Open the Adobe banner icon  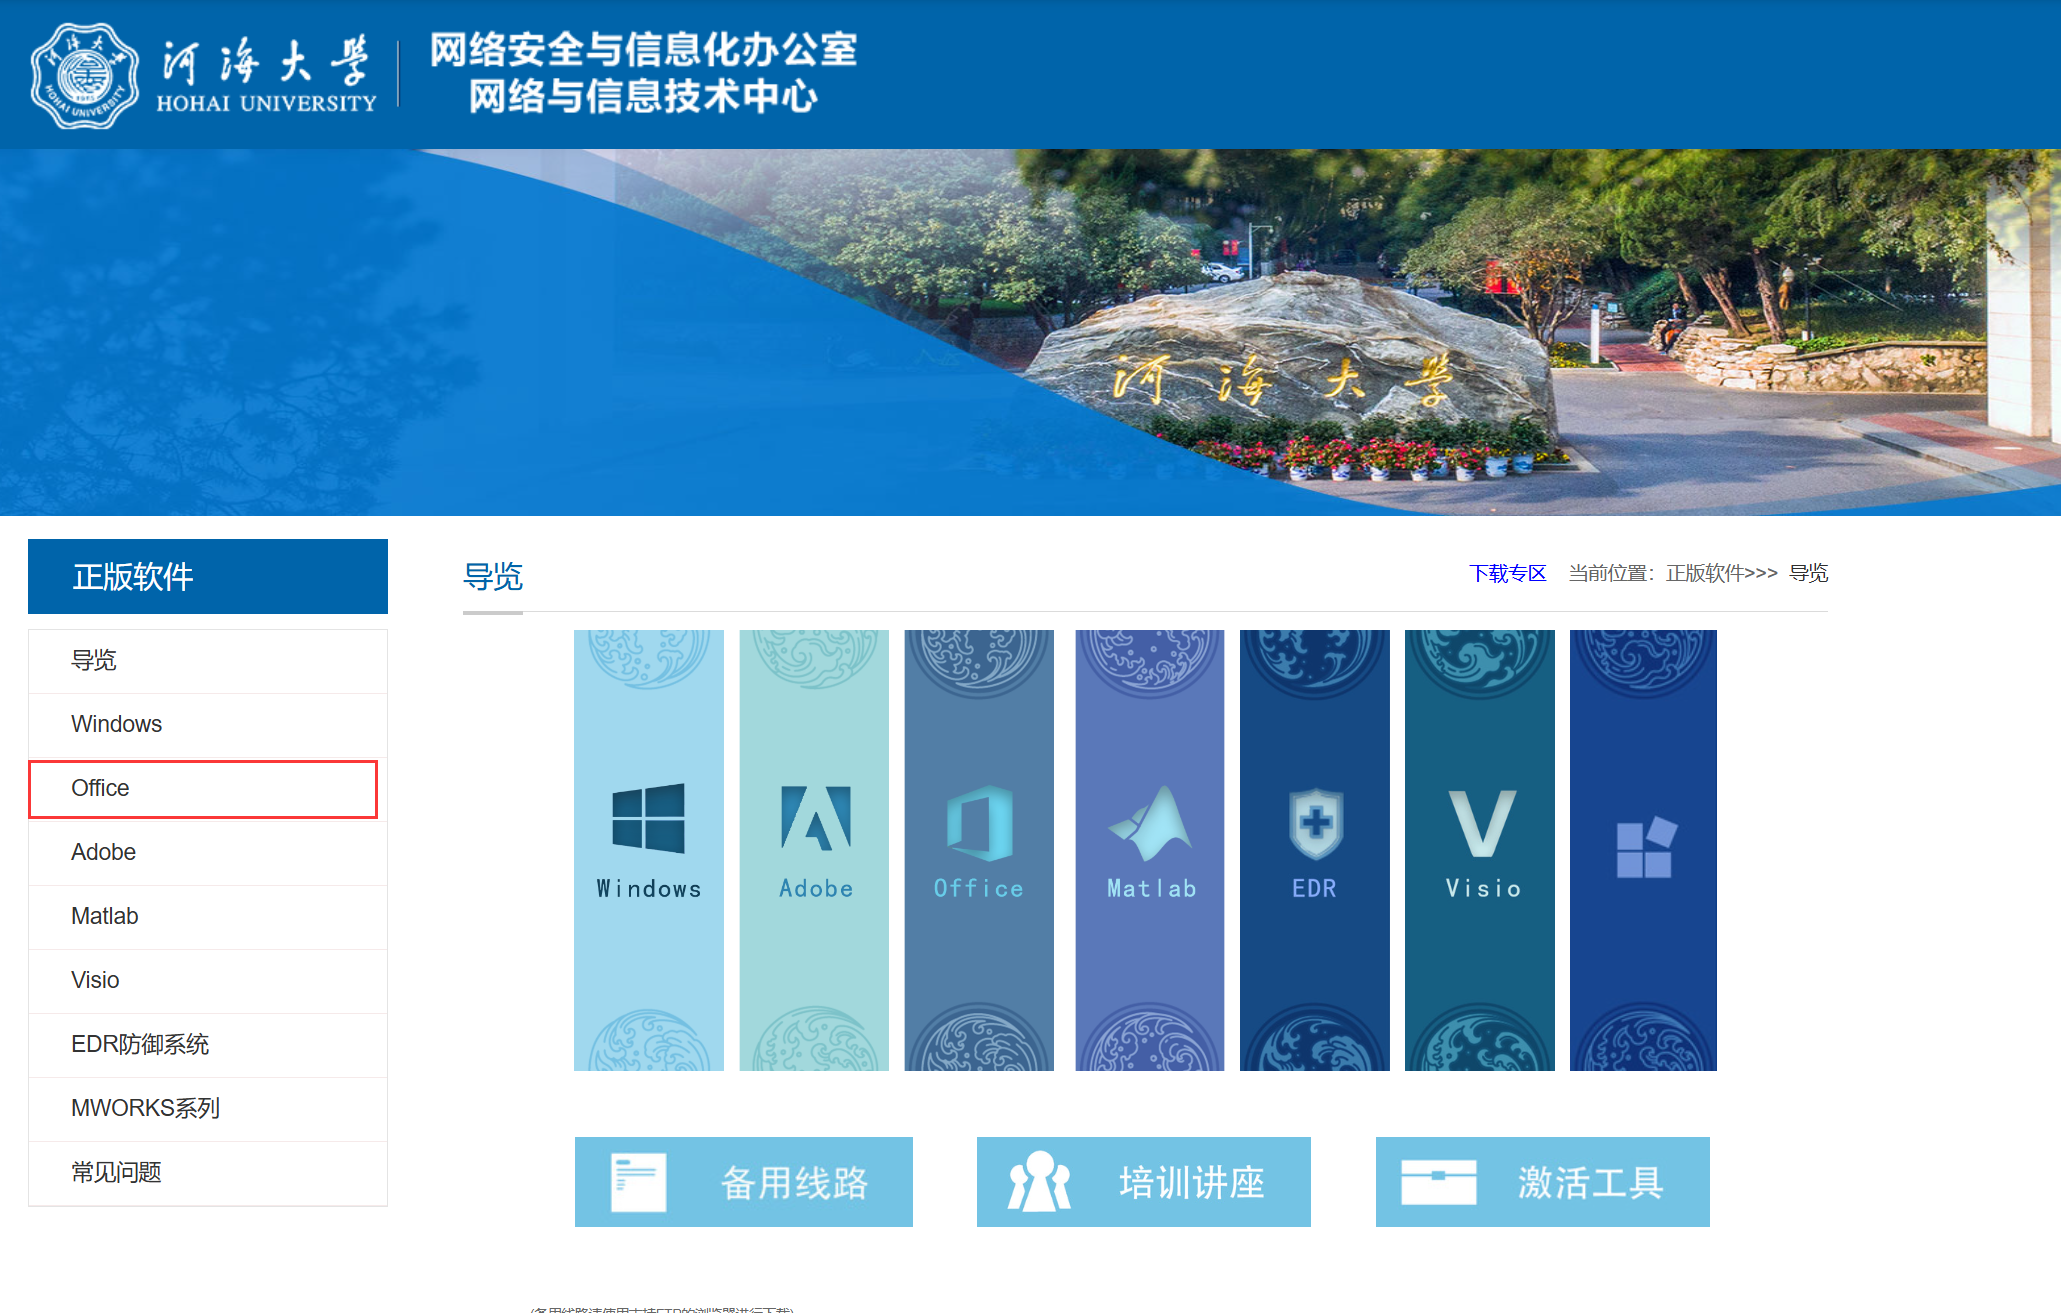[814, 819]
